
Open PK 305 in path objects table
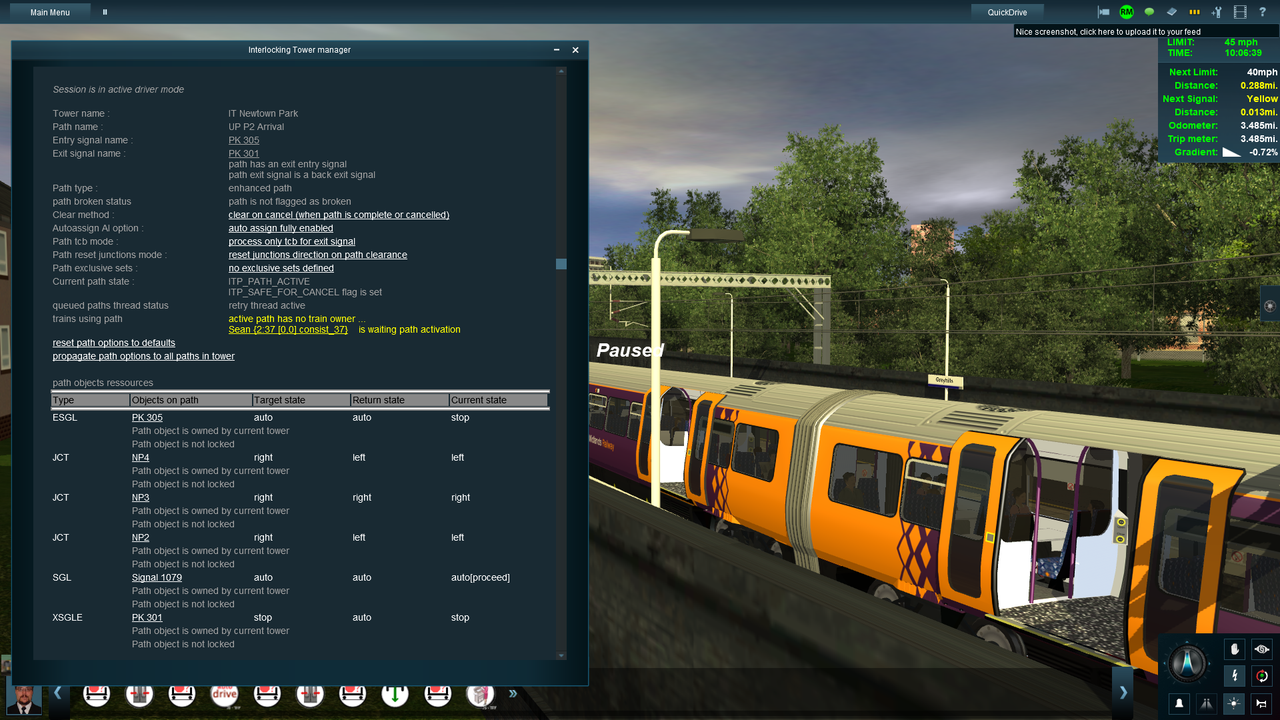[147, 417]
